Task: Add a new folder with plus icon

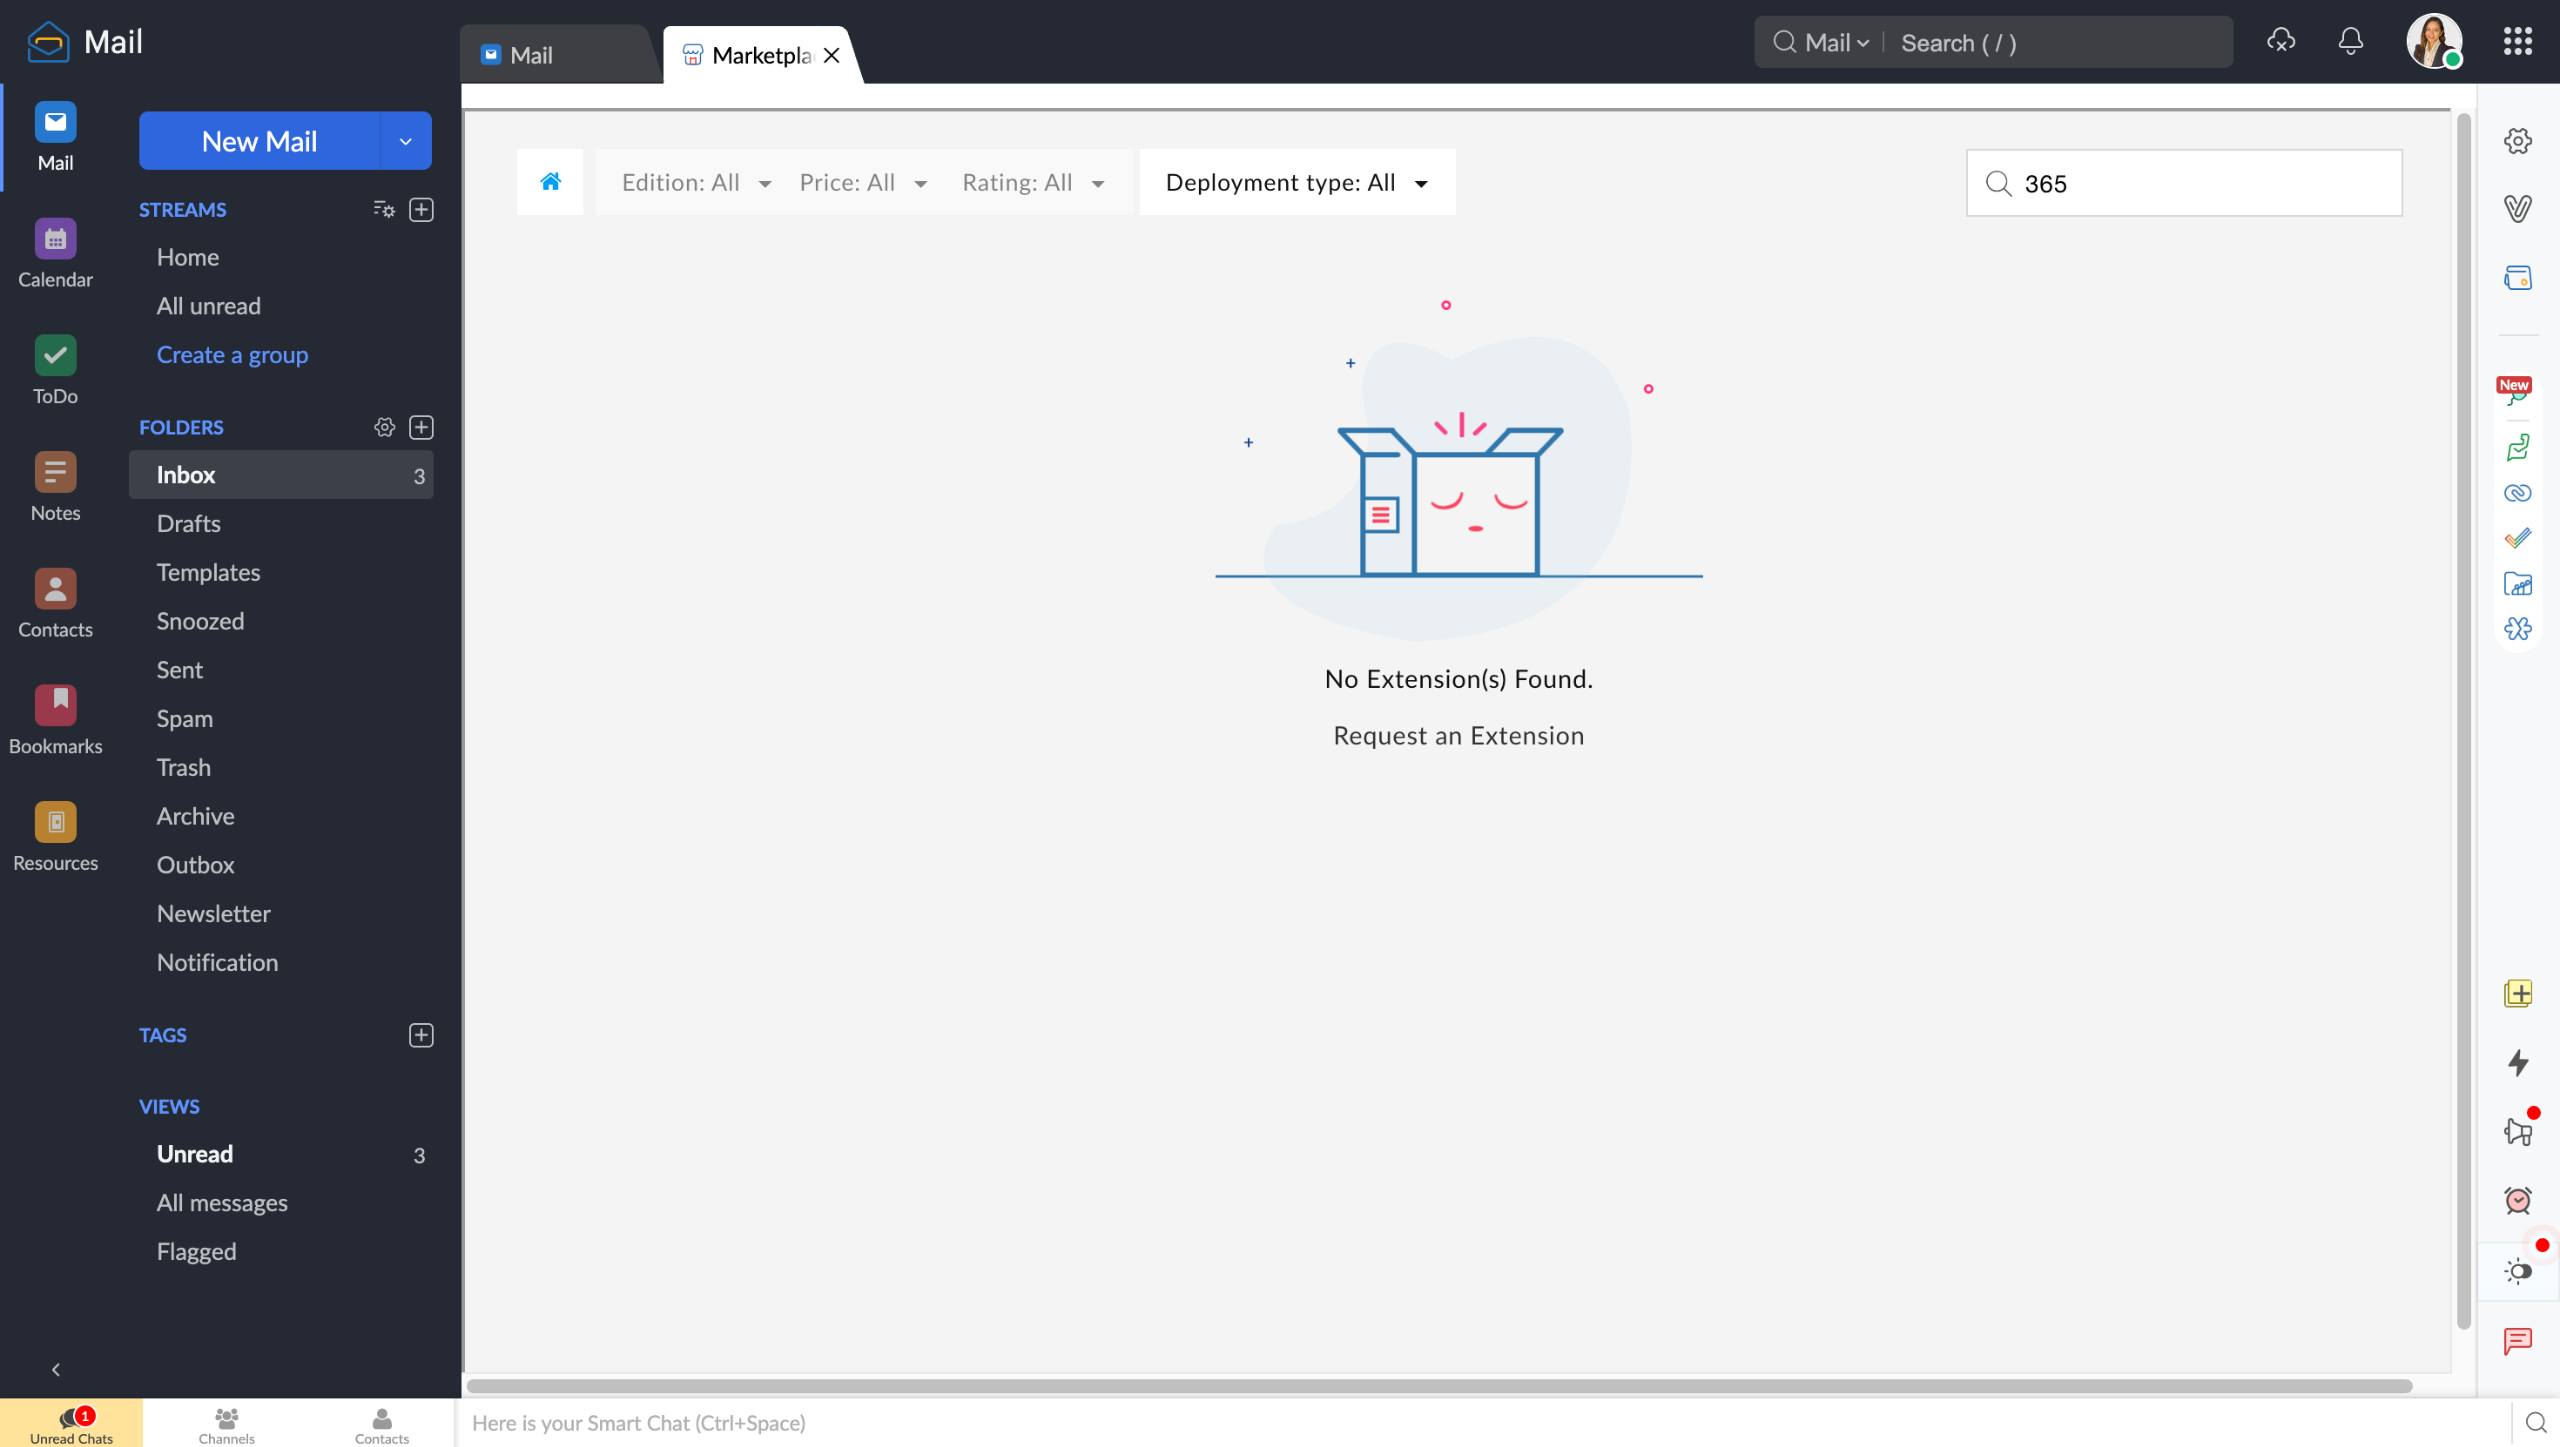Action: tap(421, 428)
